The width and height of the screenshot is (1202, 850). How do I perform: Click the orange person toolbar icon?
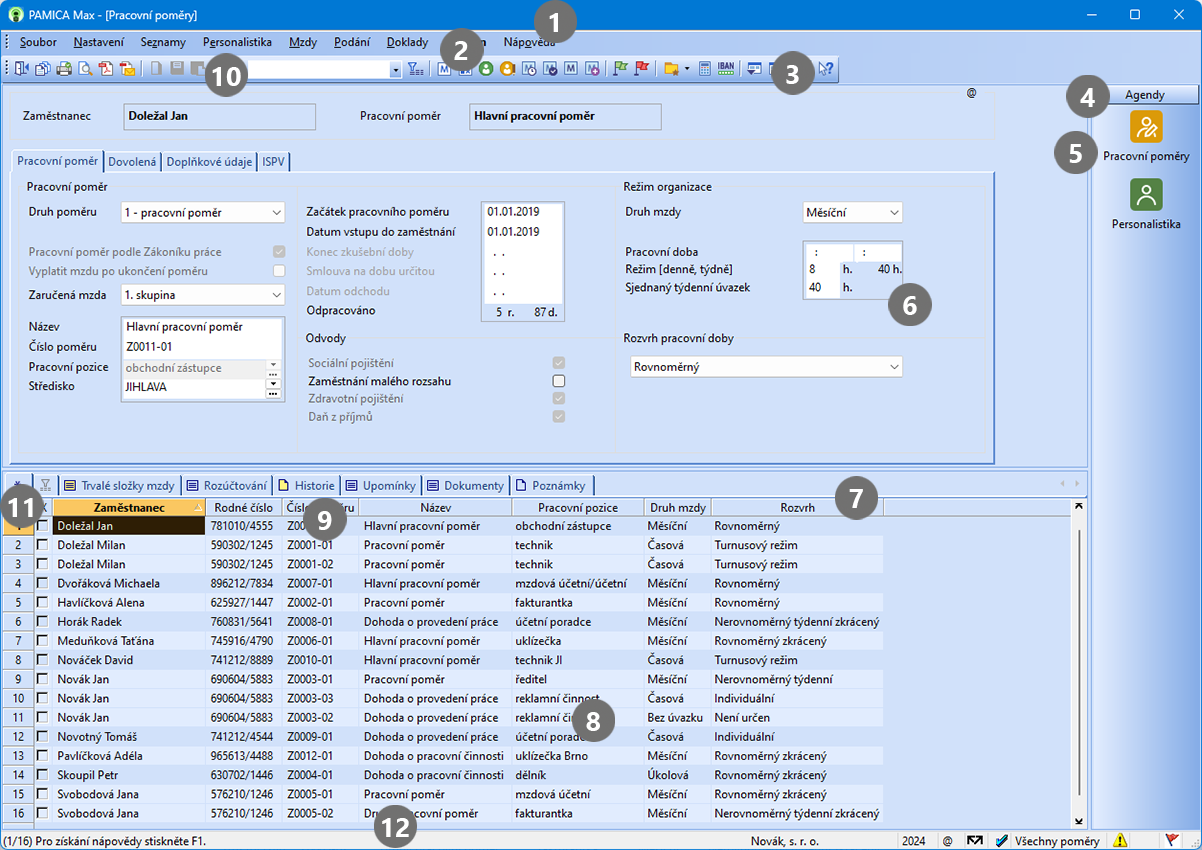(507, 69)
